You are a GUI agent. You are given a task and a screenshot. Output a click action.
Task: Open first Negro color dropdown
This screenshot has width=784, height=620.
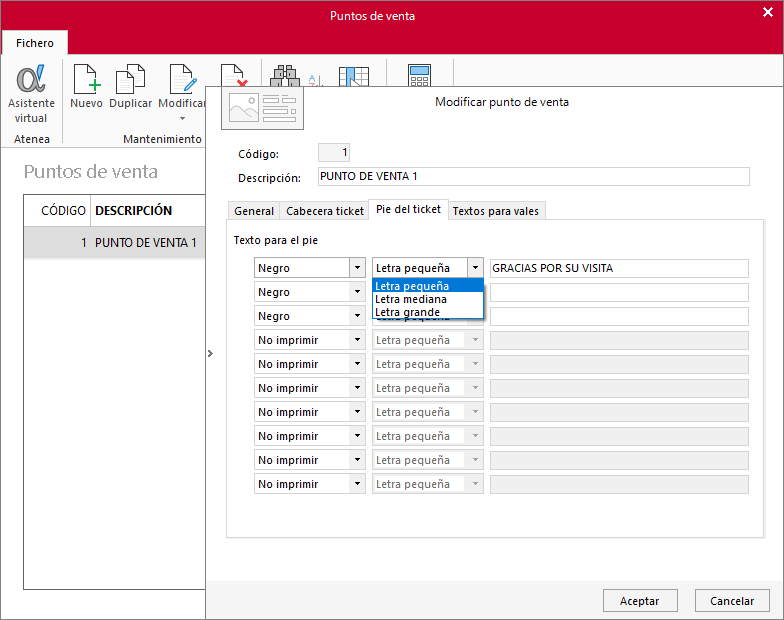[310, 268]
